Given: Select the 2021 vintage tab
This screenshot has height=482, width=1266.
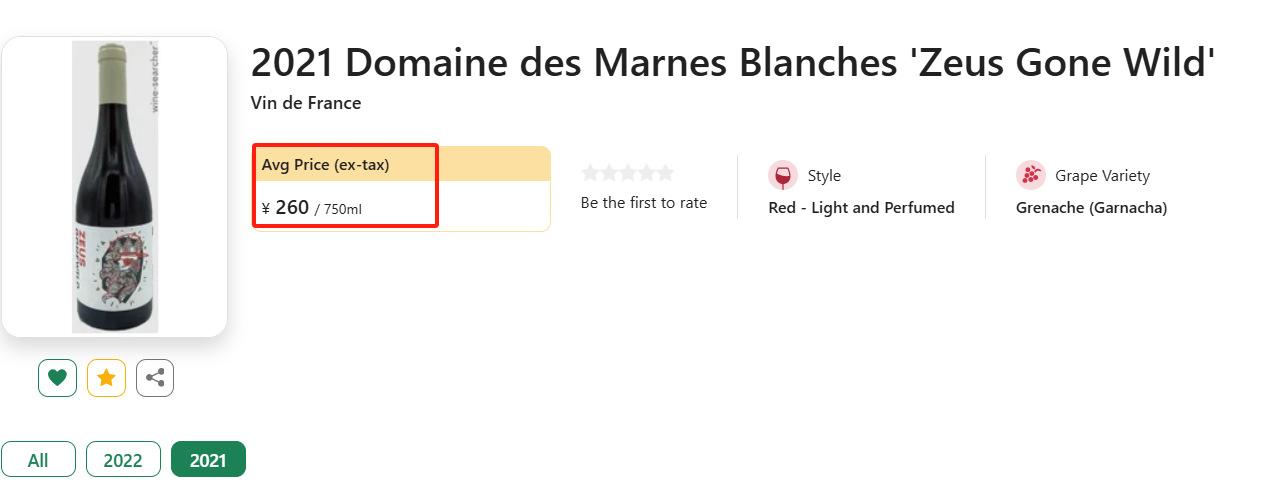Looking at the screenshot, I should click(x=208, y=460).
